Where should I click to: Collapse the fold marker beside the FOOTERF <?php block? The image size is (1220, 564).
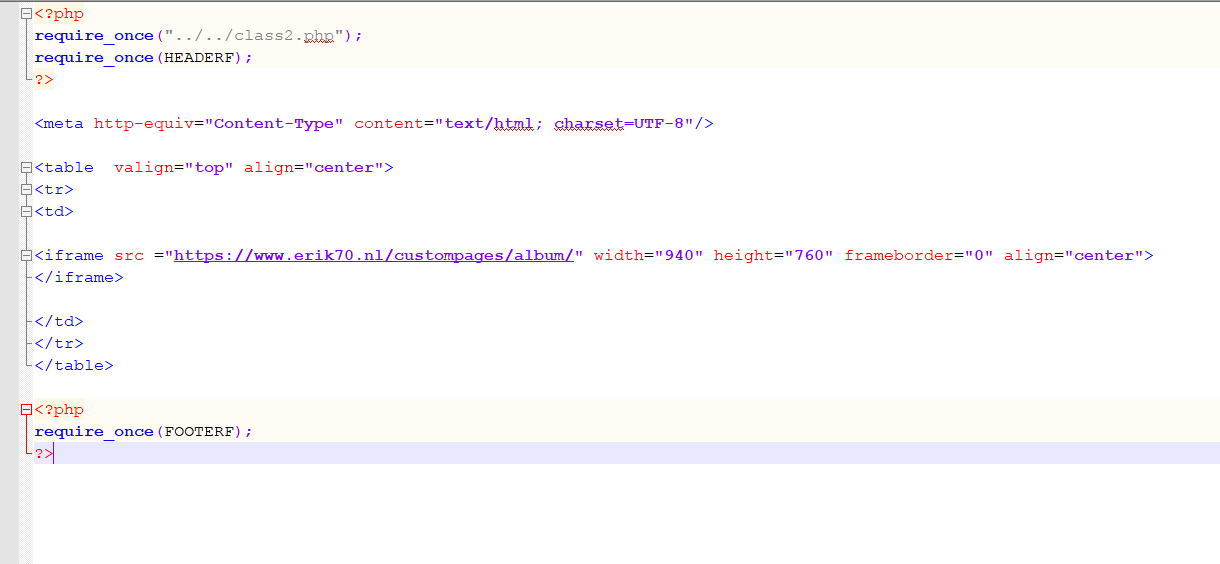coord(27,410)
